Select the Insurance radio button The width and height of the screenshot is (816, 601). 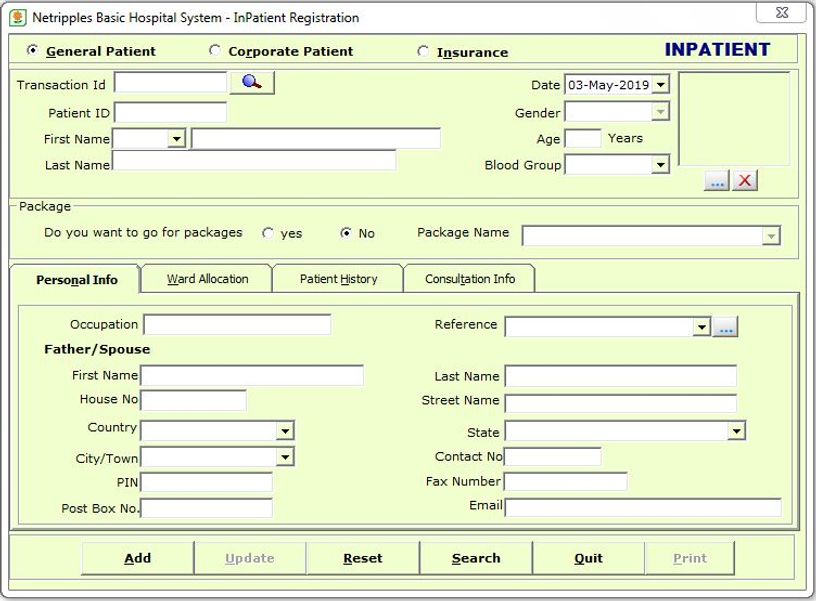click(x=423, y=52)
